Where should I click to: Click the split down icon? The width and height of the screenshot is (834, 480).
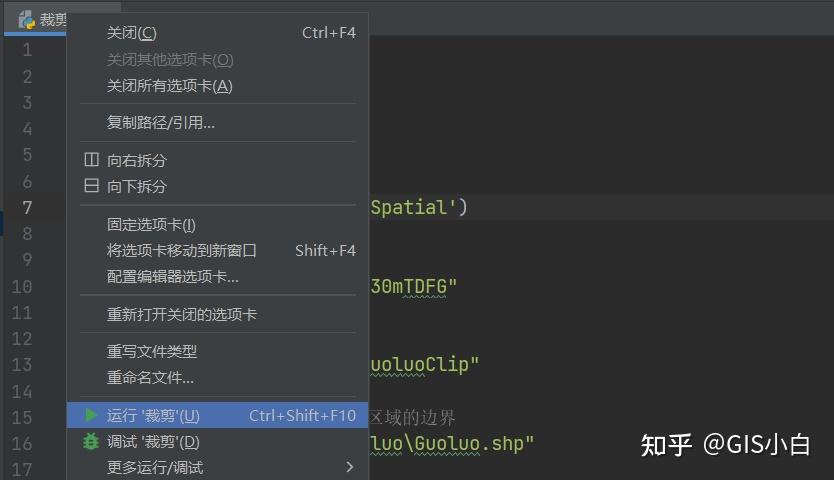(91, 186)
